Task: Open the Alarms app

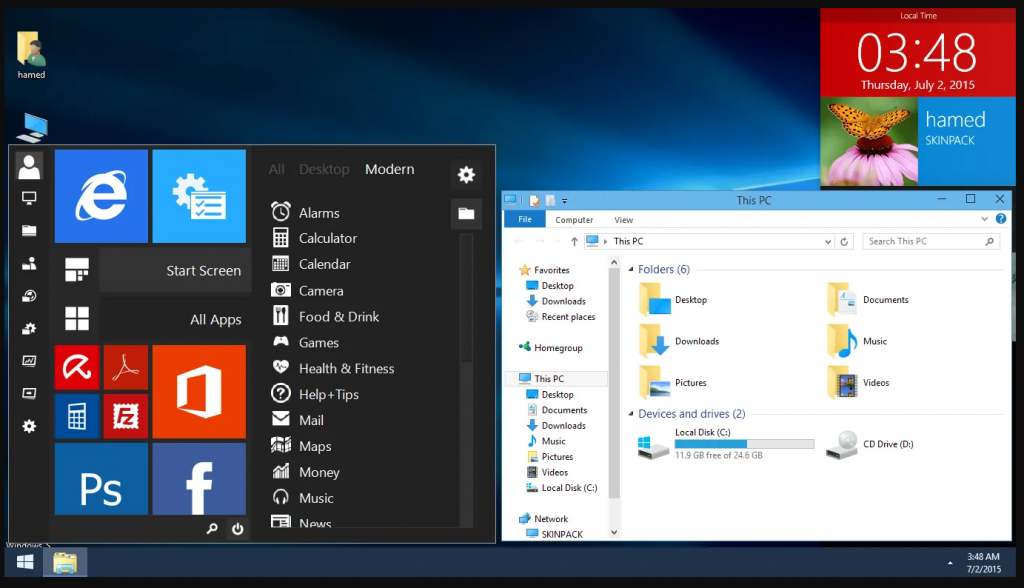Action: 306,212
